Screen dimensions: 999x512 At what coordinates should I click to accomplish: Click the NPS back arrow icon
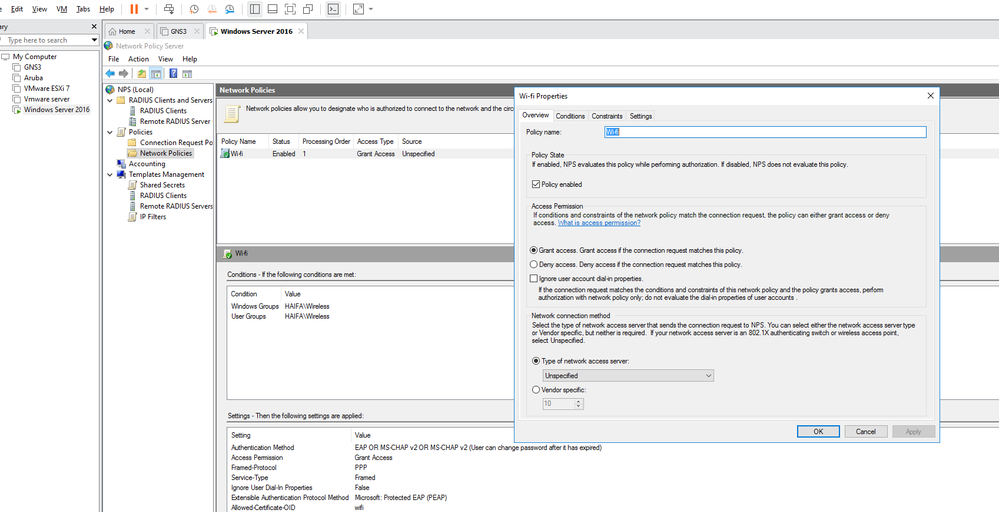pos(110,73)
